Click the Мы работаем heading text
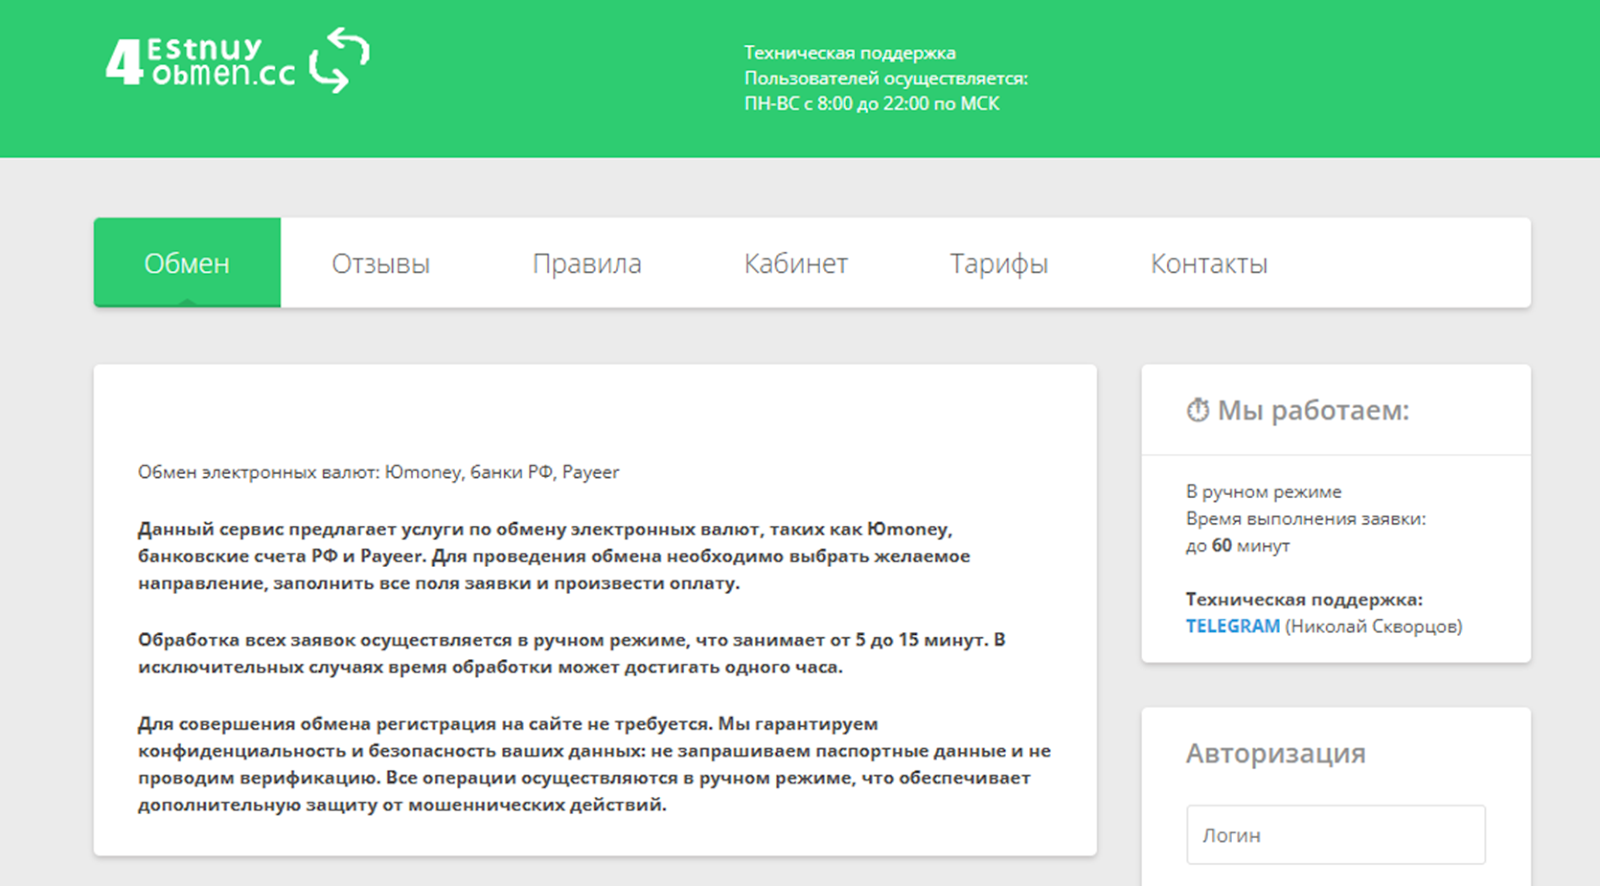This screenshot has height=886, width=1600. (x=1312, y=410)
